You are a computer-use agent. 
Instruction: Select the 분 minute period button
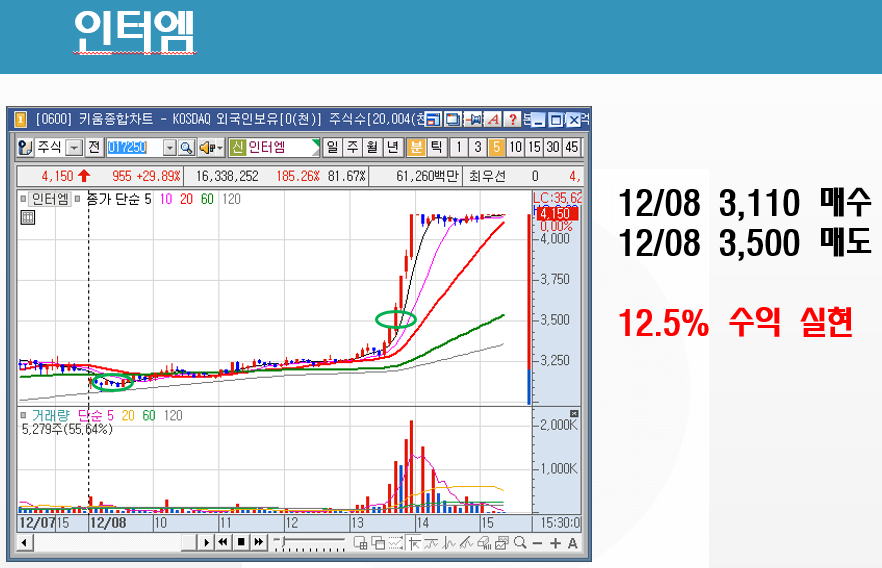[x=416, y=147]
